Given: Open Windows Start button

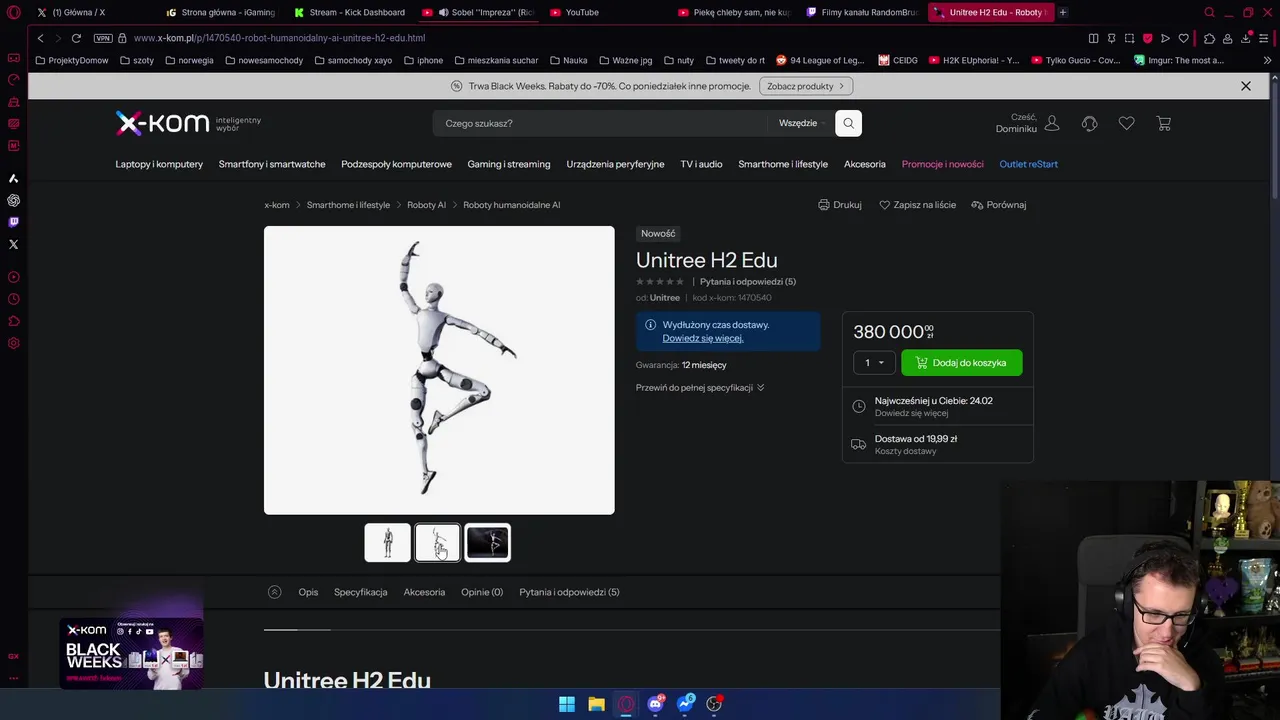Looking at the screenshot, I should [567, 704].
